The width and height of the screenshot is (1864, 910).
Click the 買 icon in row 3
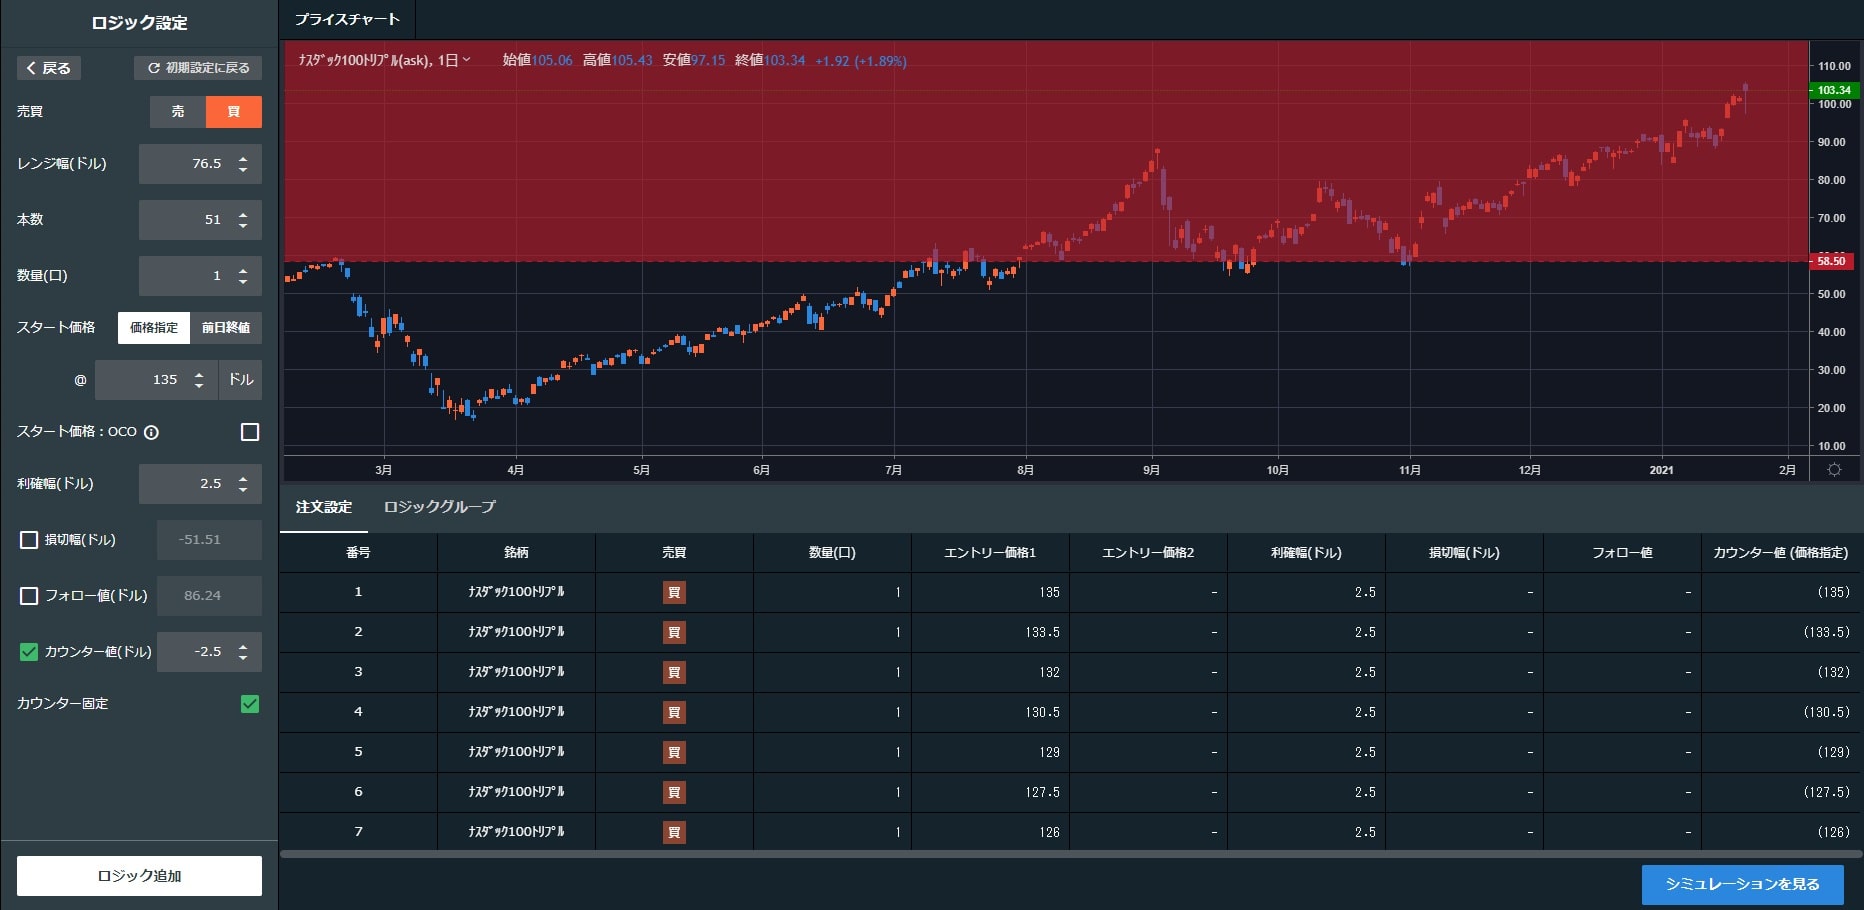pyautogui.click(x=674, y=672)
